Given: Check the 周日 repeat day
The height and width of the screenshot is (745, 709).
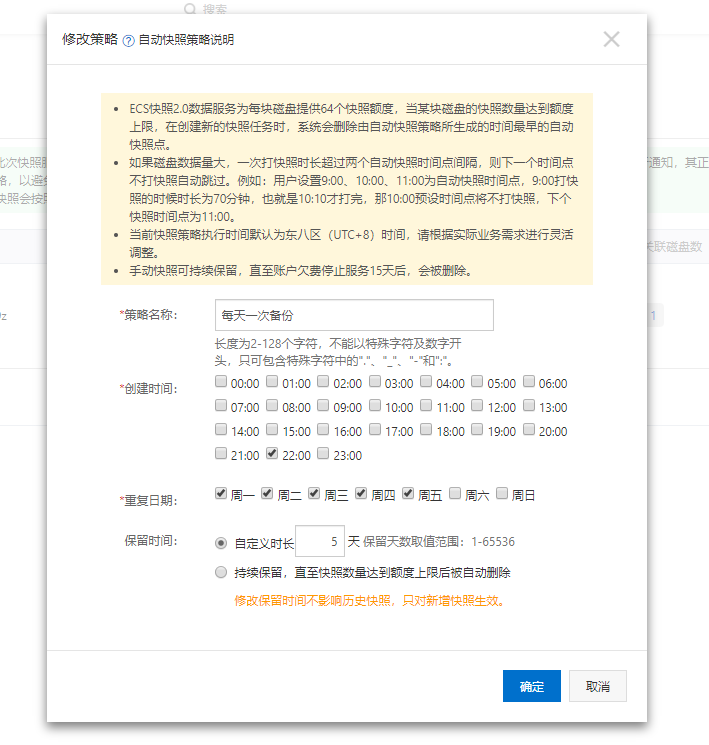Looking at the screenshot, I should [502, 493].
